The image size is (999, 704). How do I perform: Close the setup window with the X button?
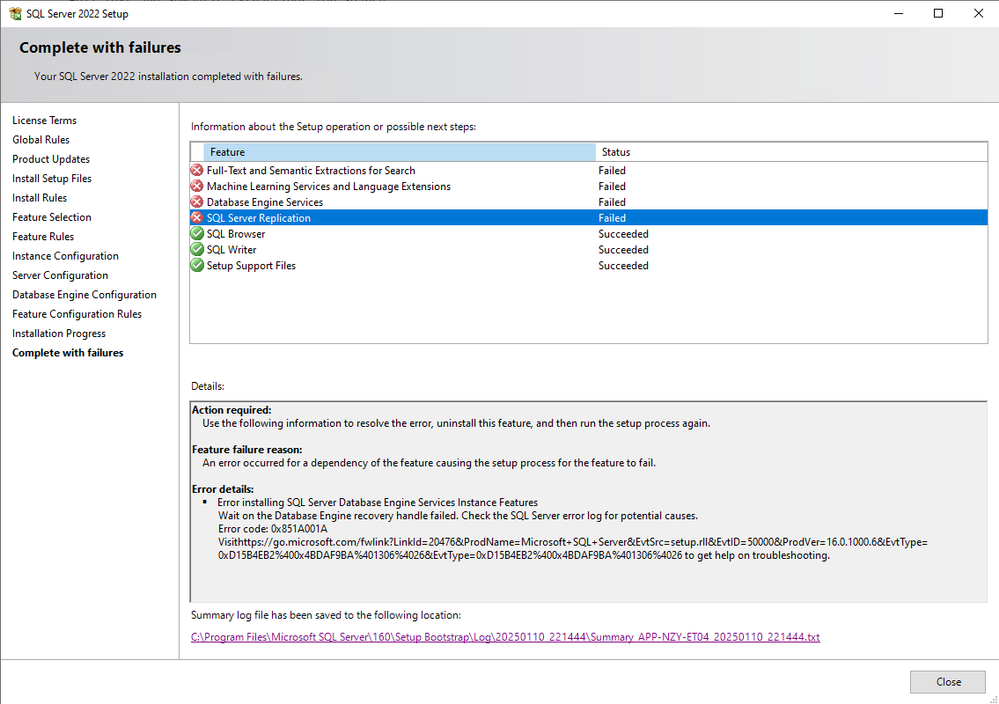(978, 13)
